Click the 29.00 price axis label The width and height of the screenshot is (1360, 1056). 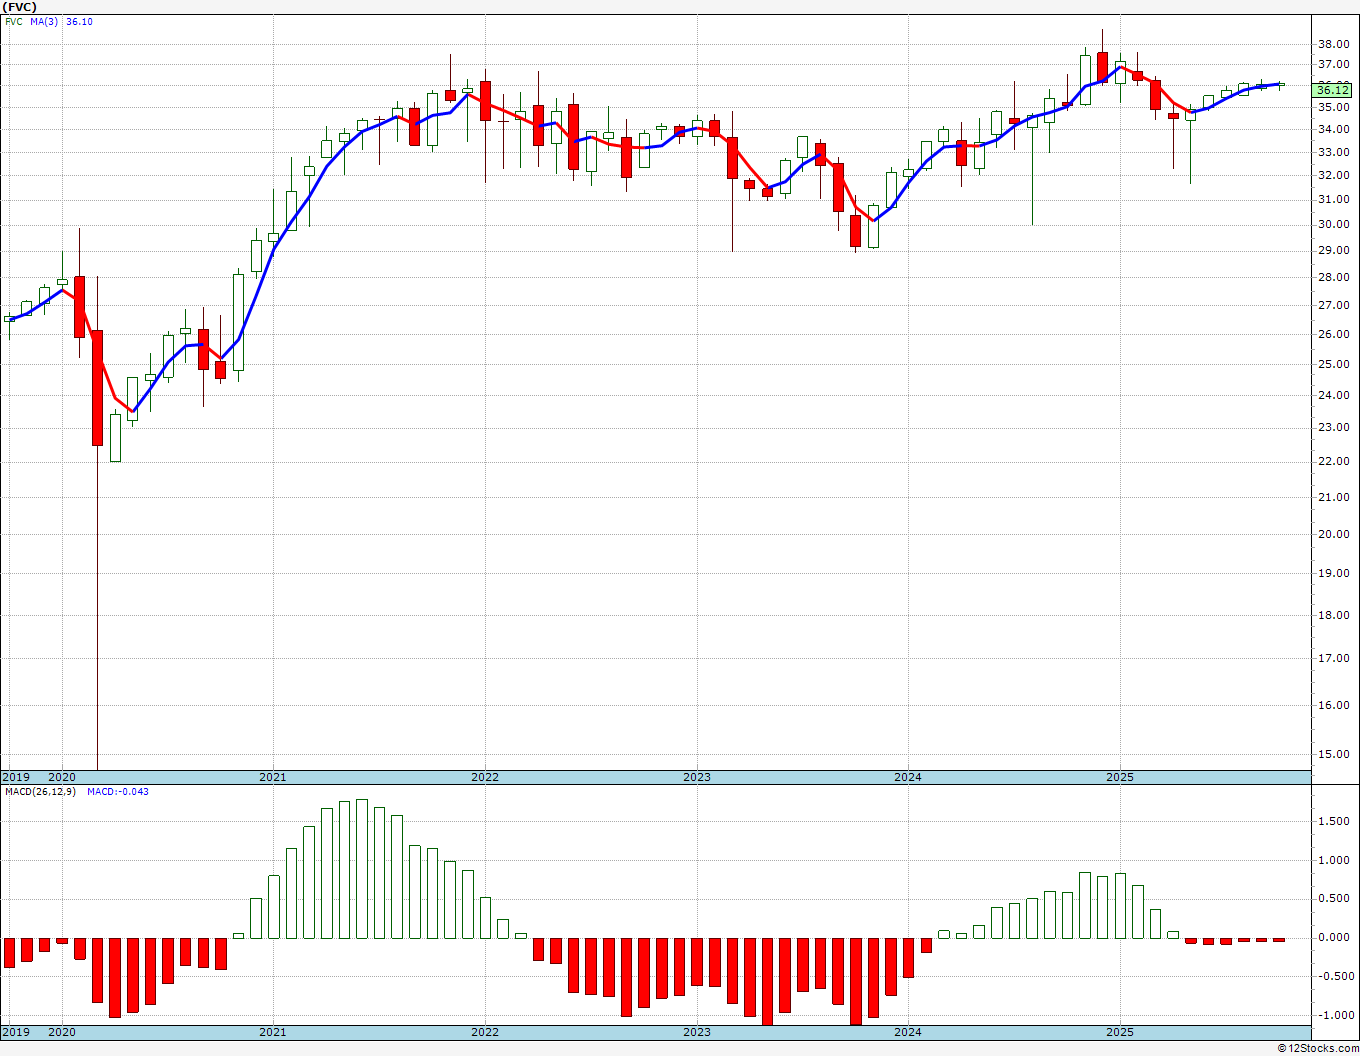click(1333, 250)
